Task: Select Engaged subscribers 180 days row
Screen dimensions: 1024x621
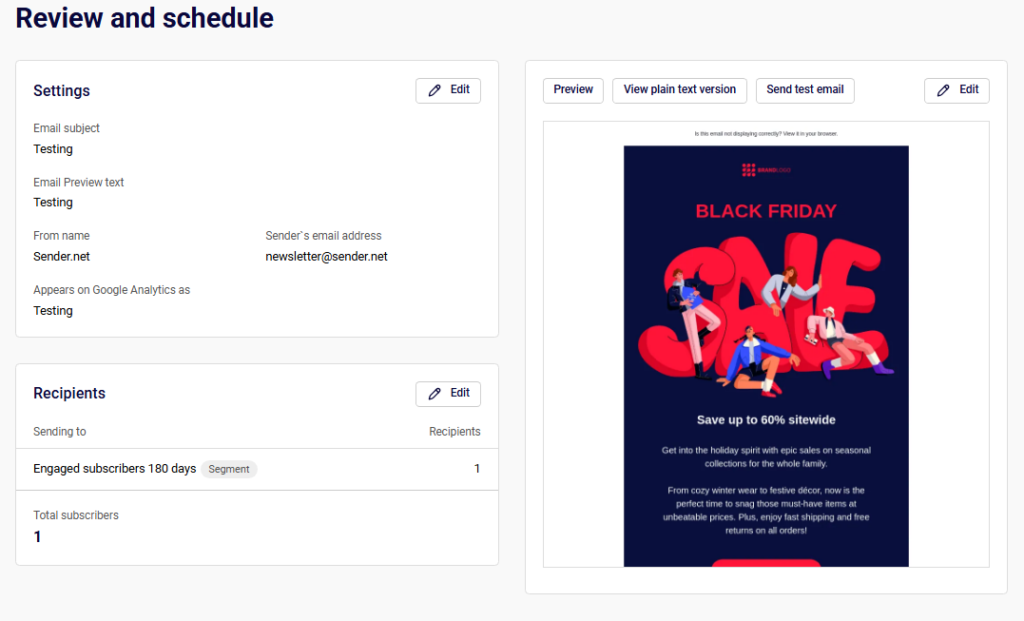Action: [x=115, y=469]
